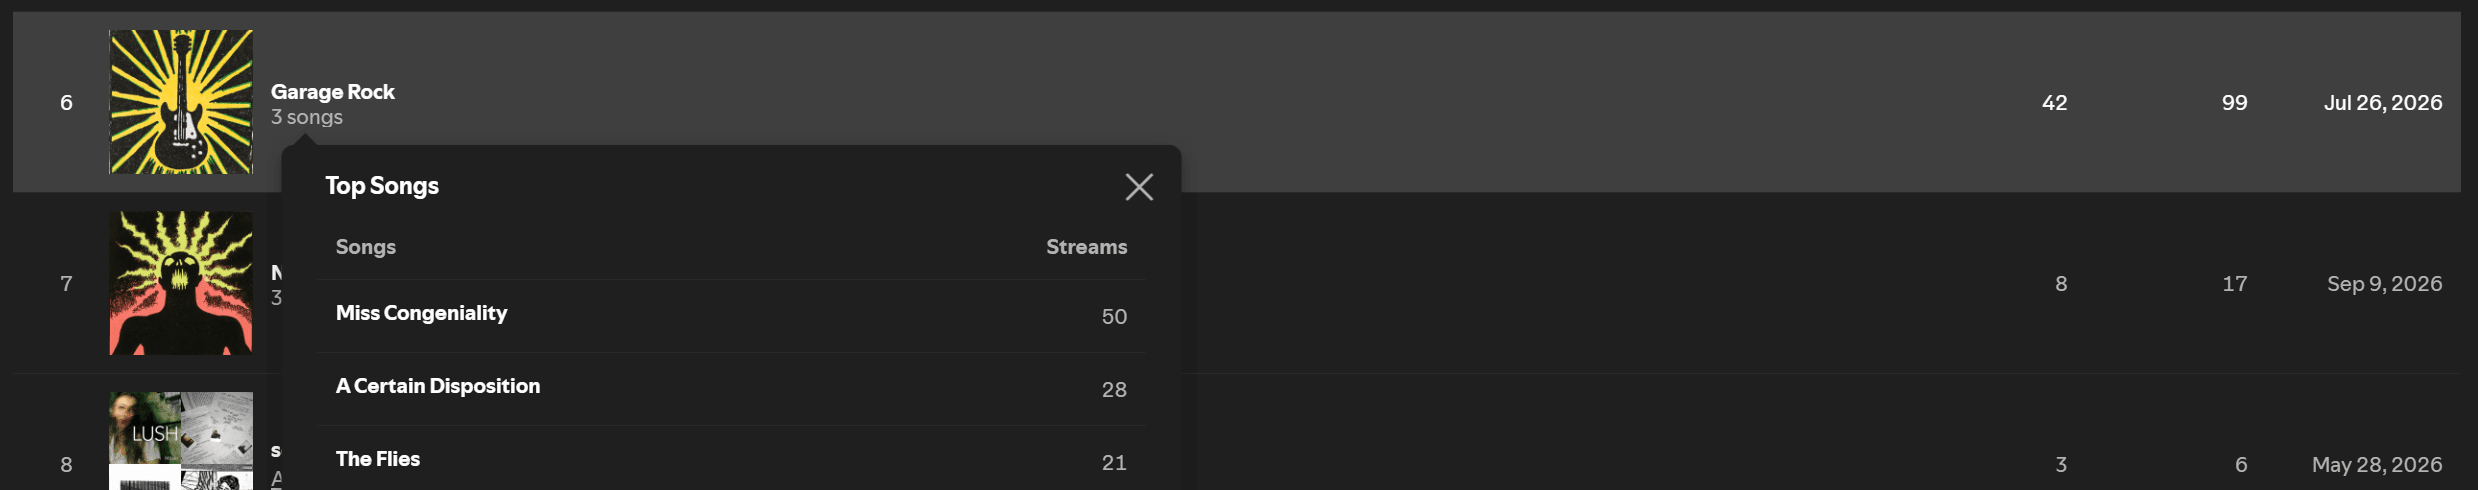This screenshot has width=2478, height=490.
Task: Sort by the Streams column header
Action: 1086,247
